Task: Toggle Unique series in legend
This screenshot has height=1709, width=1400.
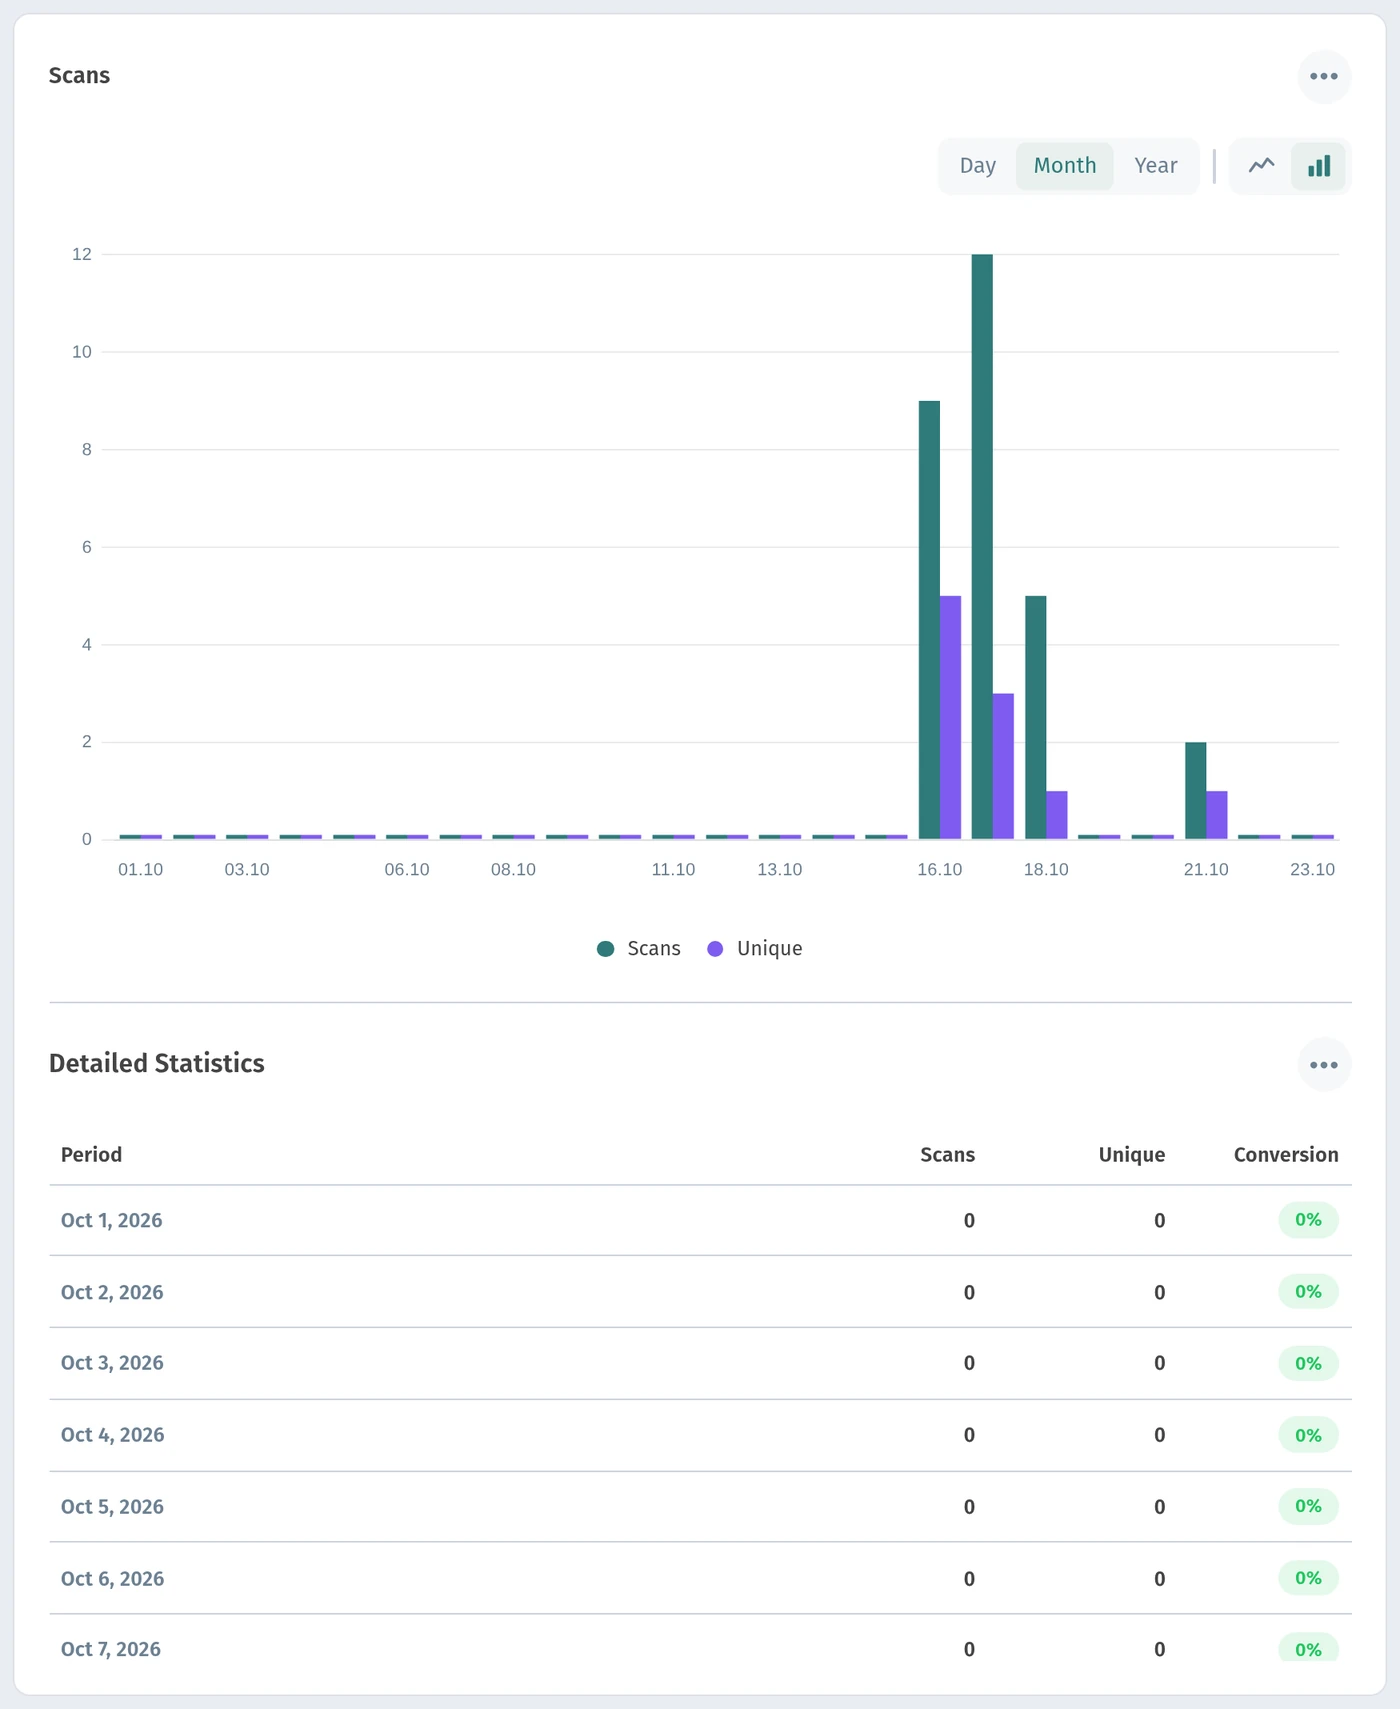Action: coord(755,949)
